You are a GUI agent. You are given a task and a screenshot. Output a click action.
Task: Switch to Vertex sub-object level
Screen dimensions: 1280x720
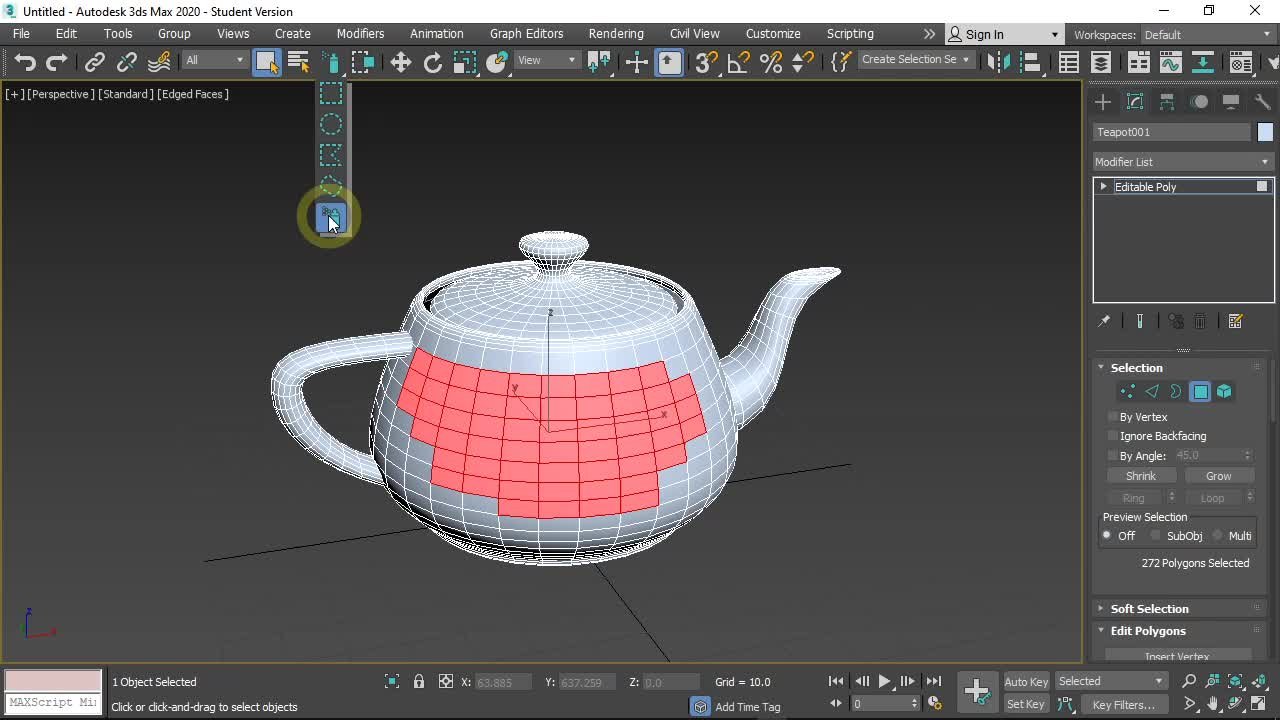pyautogui.click(x=1127, y=392)
